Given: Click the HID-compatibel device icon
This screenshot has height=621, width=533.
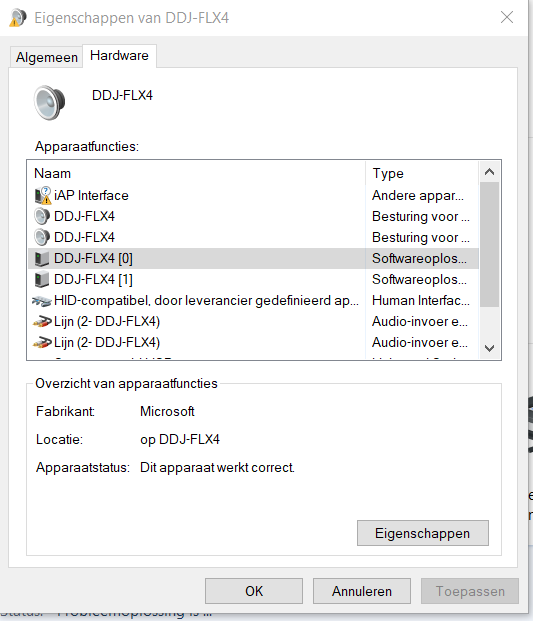Looking at the screenshot, I should click(x=42, y=301).
